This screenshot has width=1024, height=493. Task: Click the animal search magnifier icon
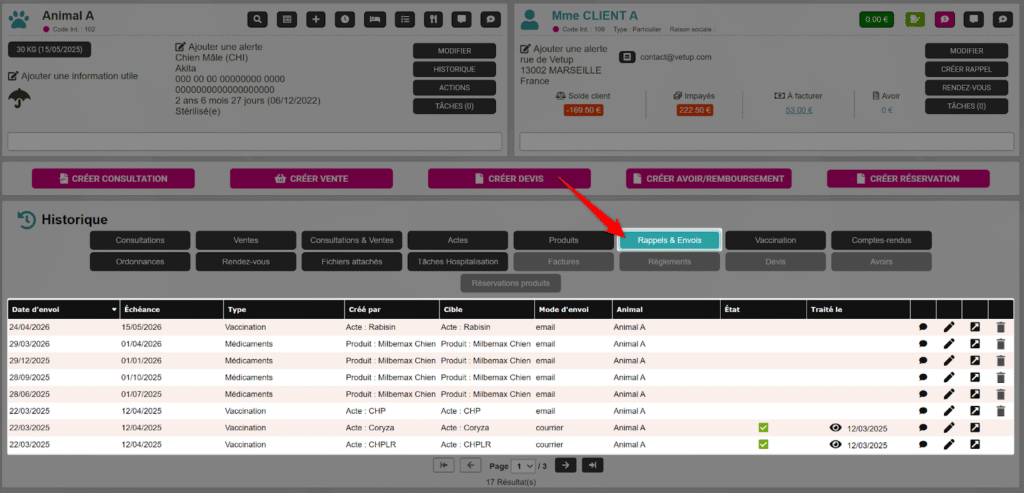[x=258, y=19]
